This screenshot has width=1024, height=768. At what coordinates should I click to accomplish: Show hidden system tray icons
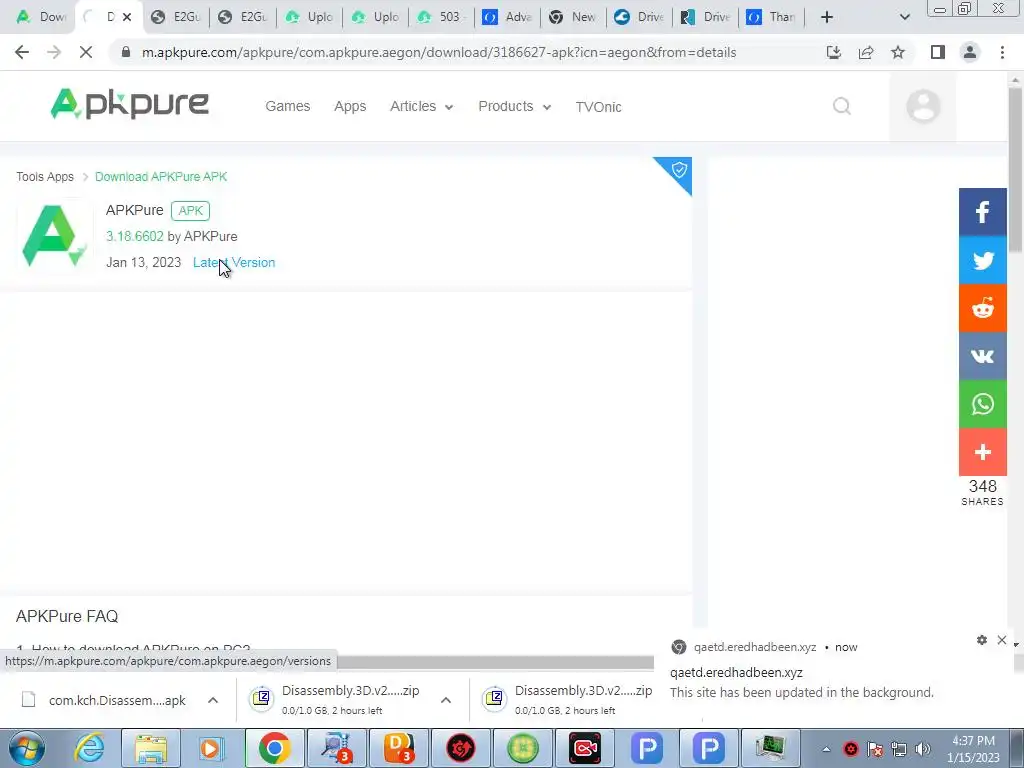pyautogui.click(x=826, y=749)
